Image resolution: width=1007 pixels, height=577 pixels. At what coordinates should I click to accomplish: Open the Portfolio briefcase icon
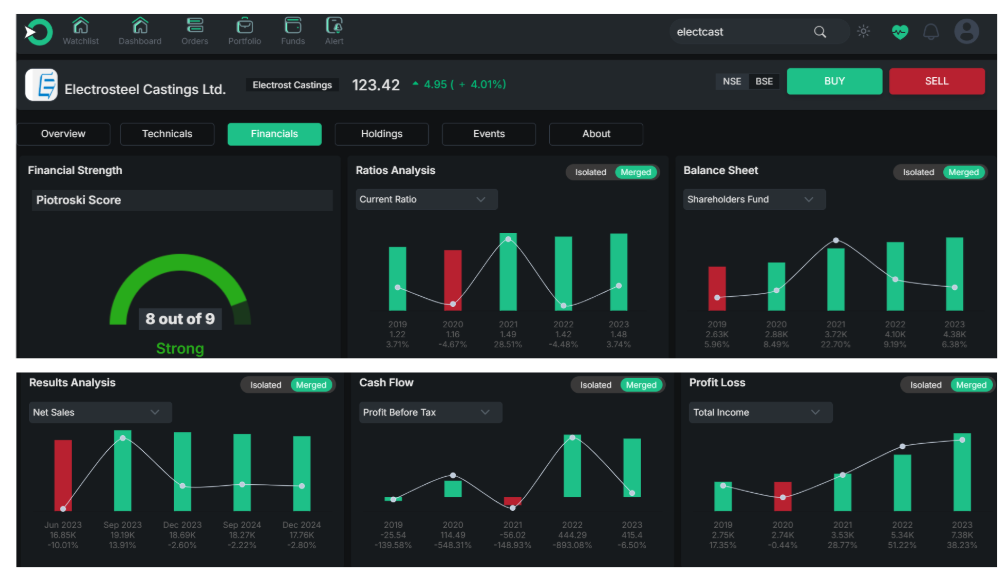click(245, 26)
